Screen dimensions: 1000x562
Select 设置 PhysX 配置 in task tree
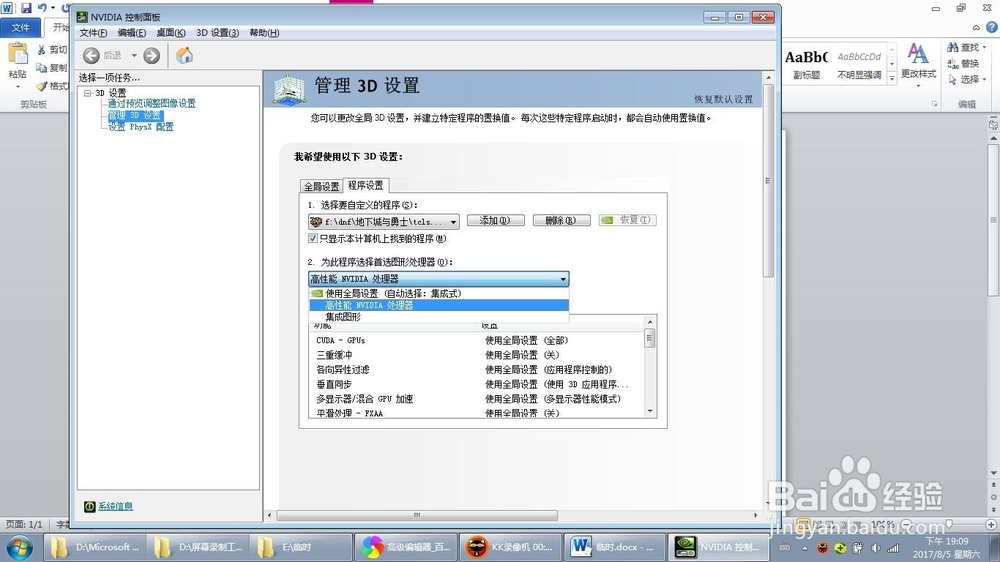tap(140, 127)
